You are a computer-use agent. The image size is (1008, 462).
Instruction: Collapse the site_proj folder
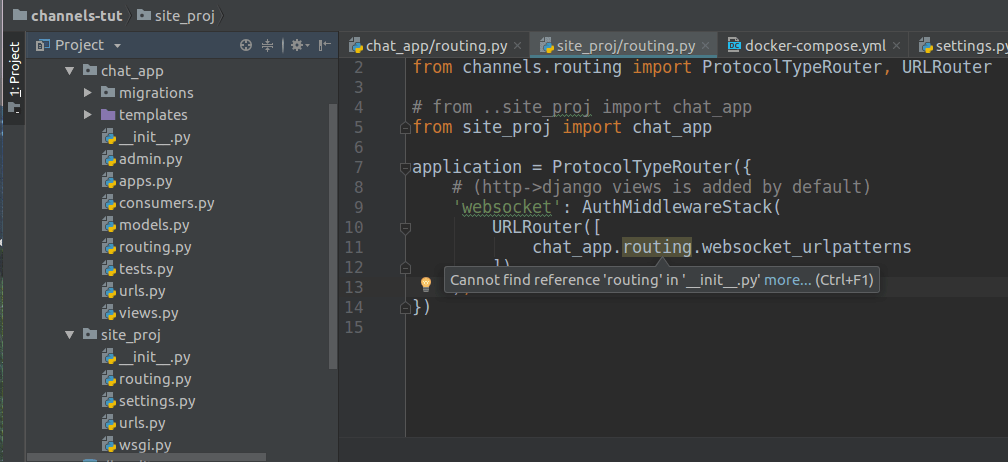click(69, 335)
